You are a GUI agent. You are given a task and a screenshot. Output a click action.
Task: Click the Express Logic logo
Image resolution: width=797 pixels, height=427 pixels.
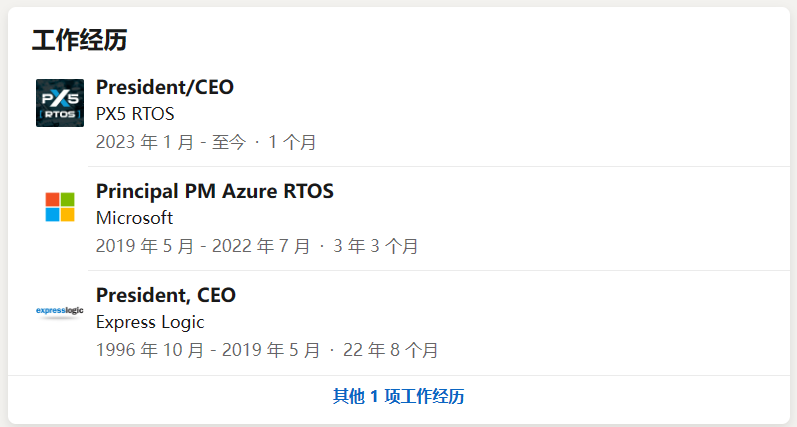tap(60, 311)
